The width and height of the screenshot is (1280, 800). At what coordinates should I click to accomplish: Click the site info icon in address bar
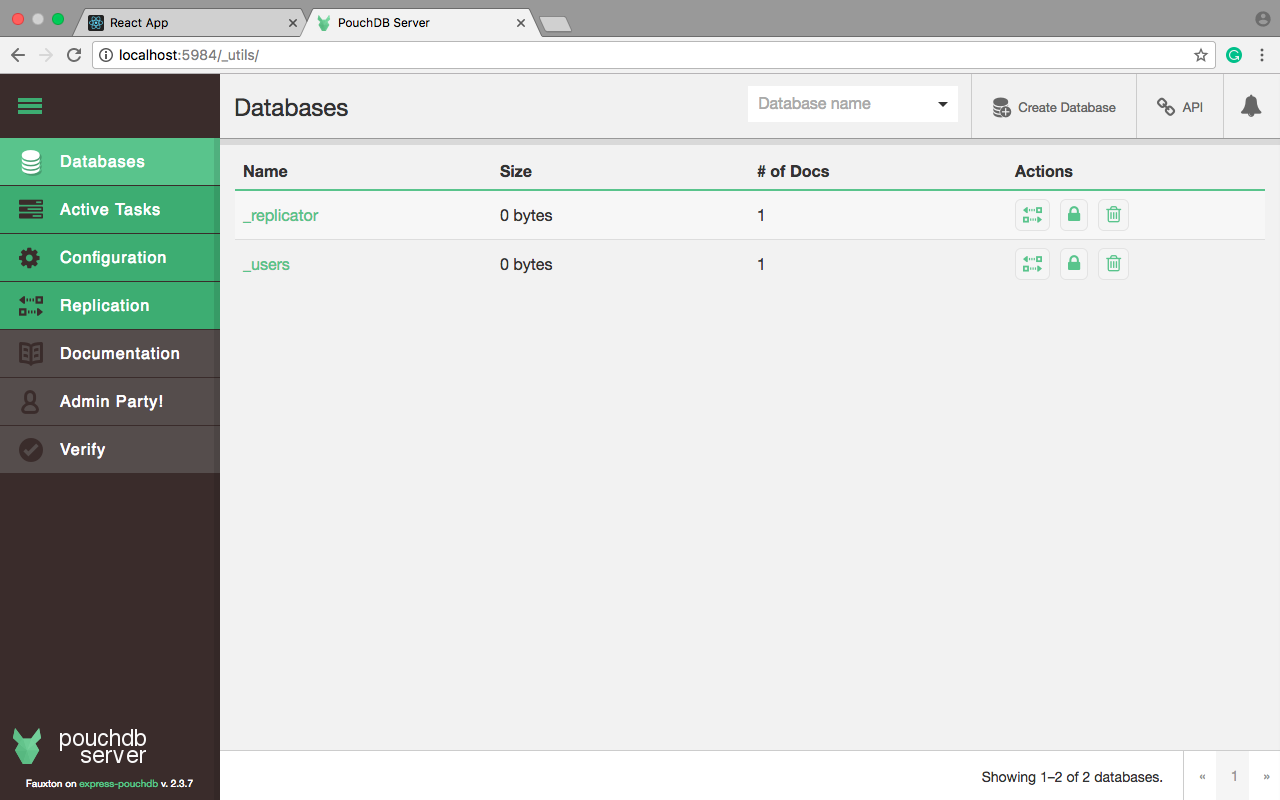coord(106,55)
